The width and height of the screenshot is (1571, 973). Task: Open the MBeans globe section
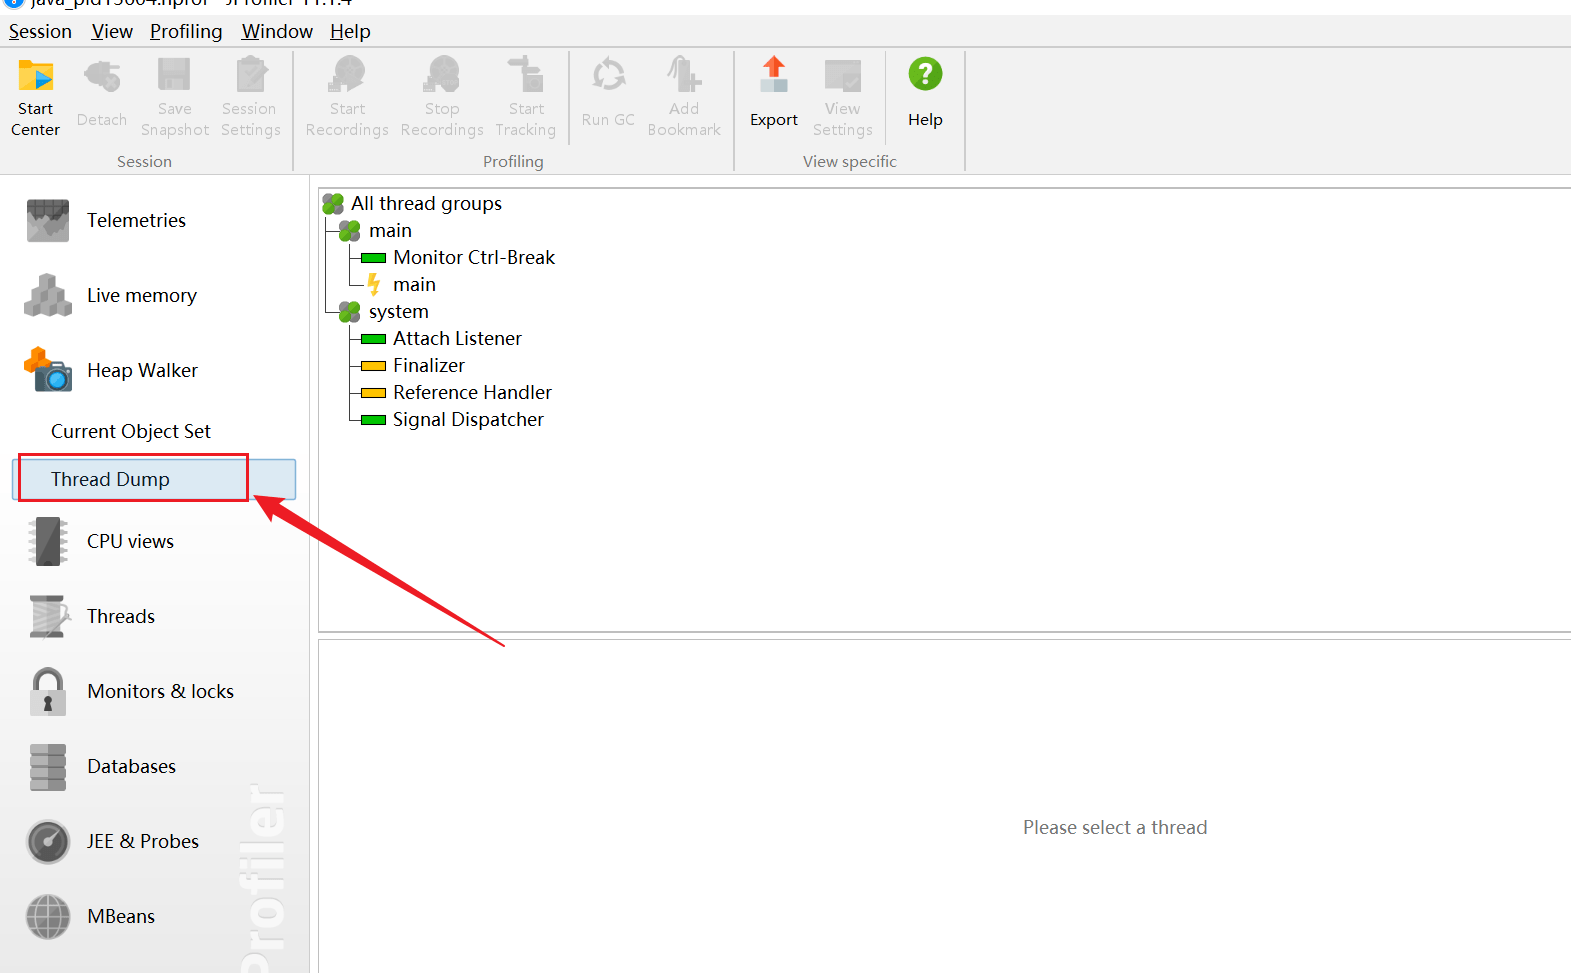(48, 916)
